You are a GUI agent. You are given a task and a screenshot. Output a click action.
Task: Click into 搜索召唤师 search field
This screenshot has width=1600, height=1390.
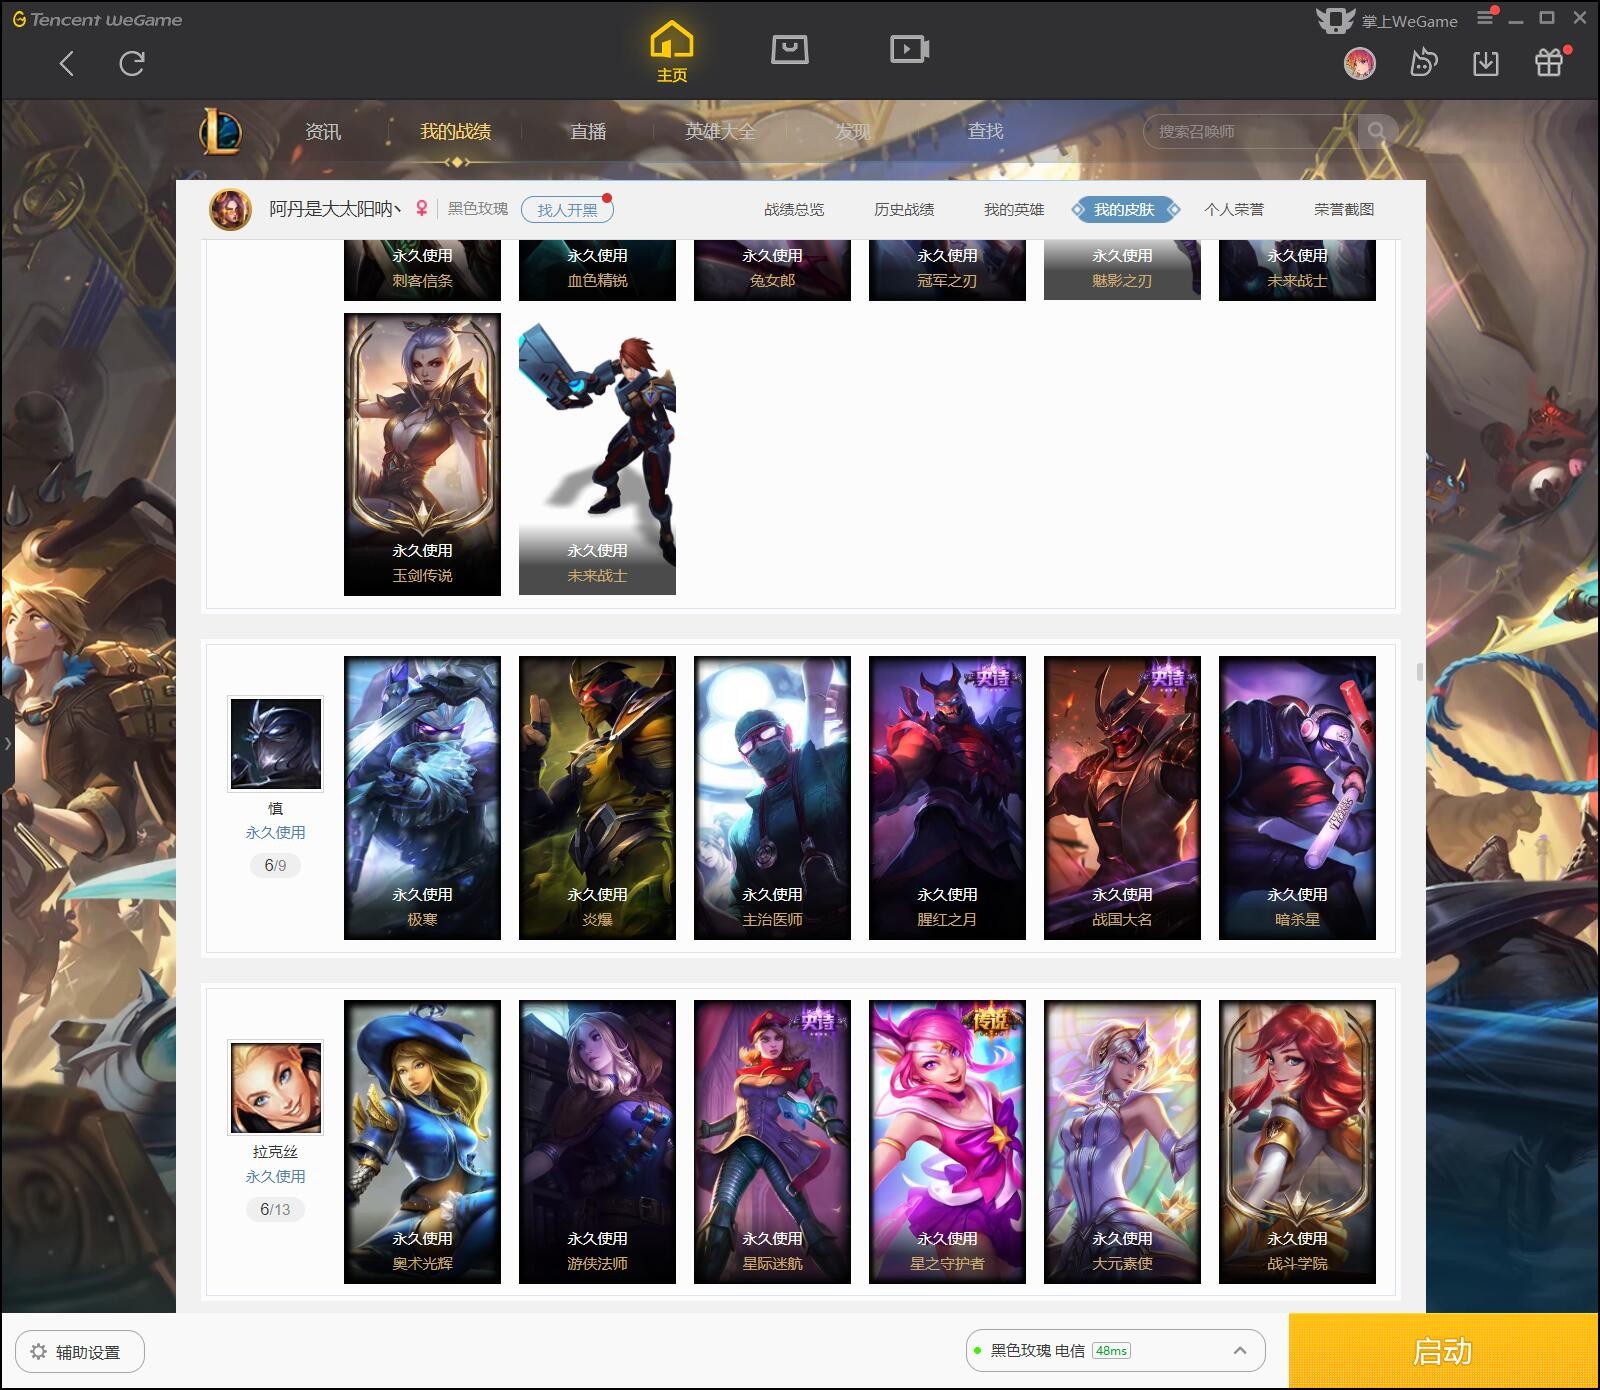click(1250, 131)
